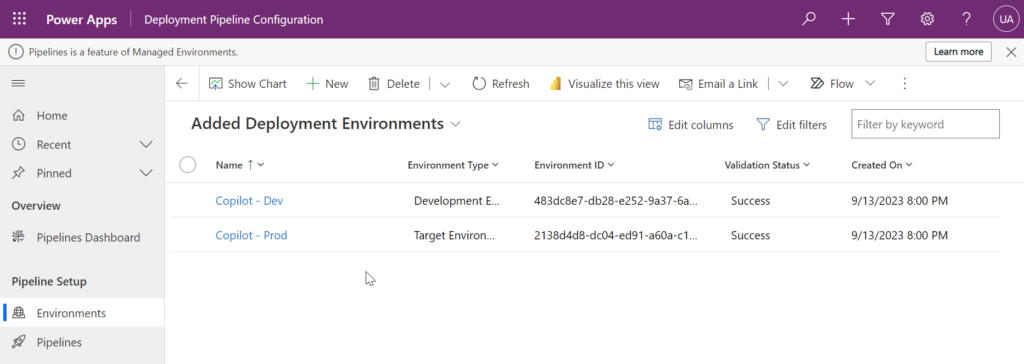Image resolution: width=1024 pixels, height=364 pixels.
Task: Open the settings gear in header
Action: 927,19
